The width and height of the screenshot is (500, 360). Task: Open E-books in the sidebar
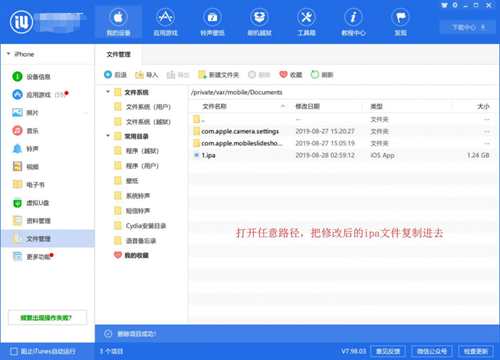tap(28, 185)
